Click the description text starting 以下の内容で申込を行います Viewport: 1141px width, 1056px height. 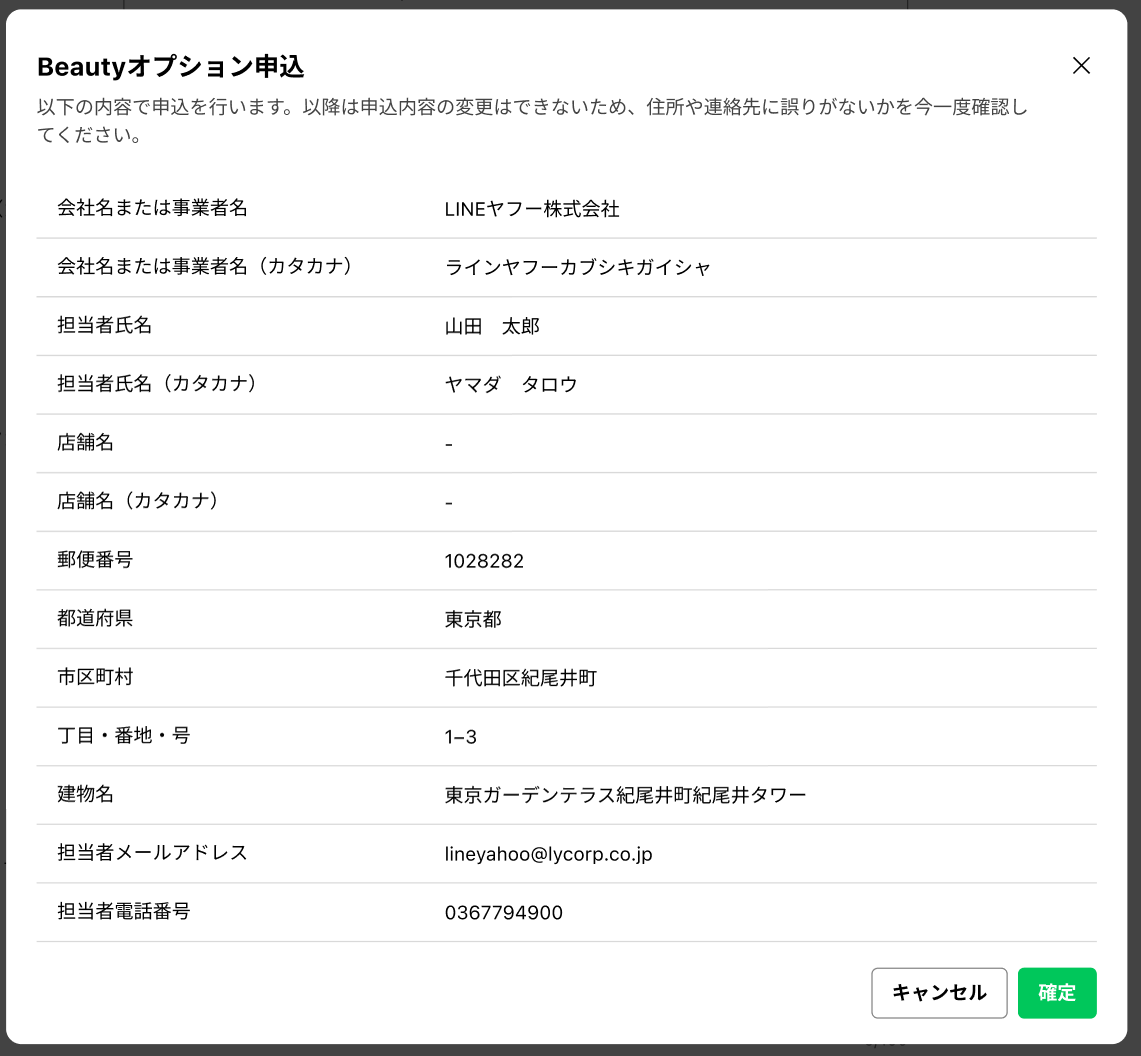[x=532, y=120]
